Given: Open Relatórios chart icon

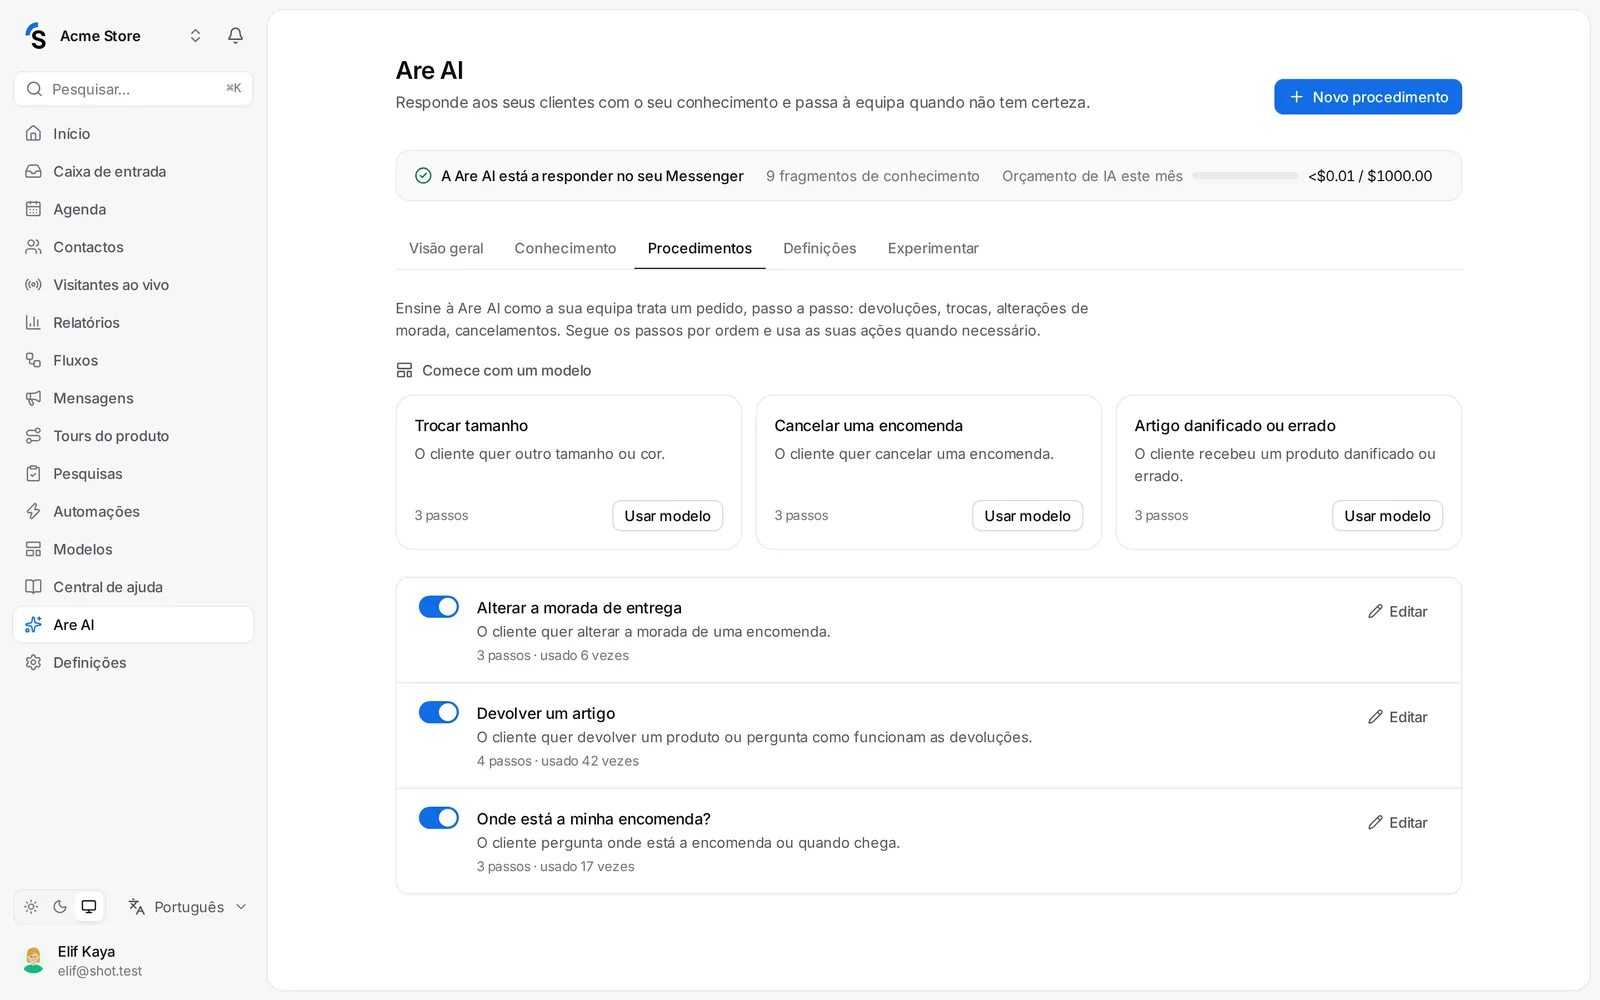Looking at the screenshot, I should pos(33,323).
